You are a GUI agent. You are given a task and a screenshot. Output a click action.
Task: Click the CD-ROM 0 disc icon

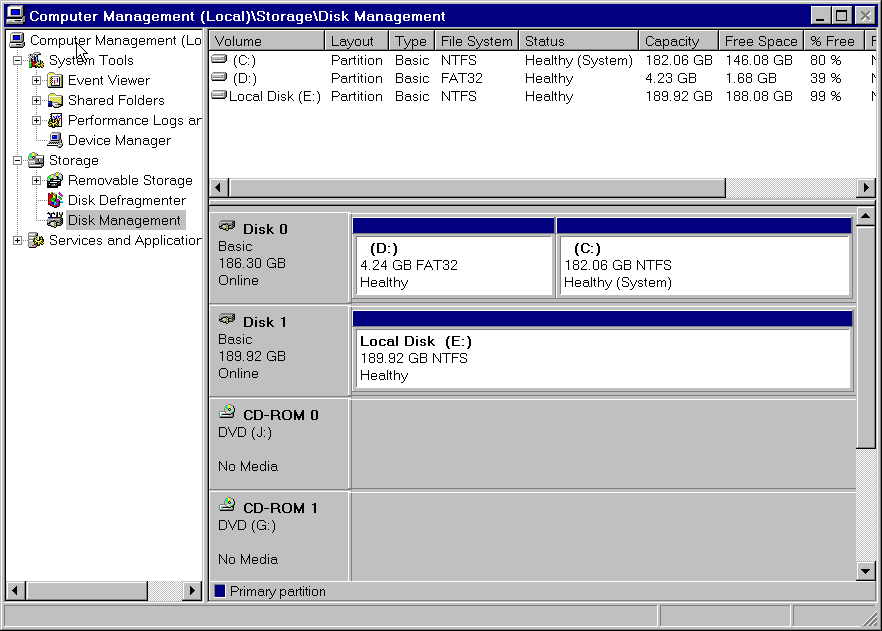point(227,412)
